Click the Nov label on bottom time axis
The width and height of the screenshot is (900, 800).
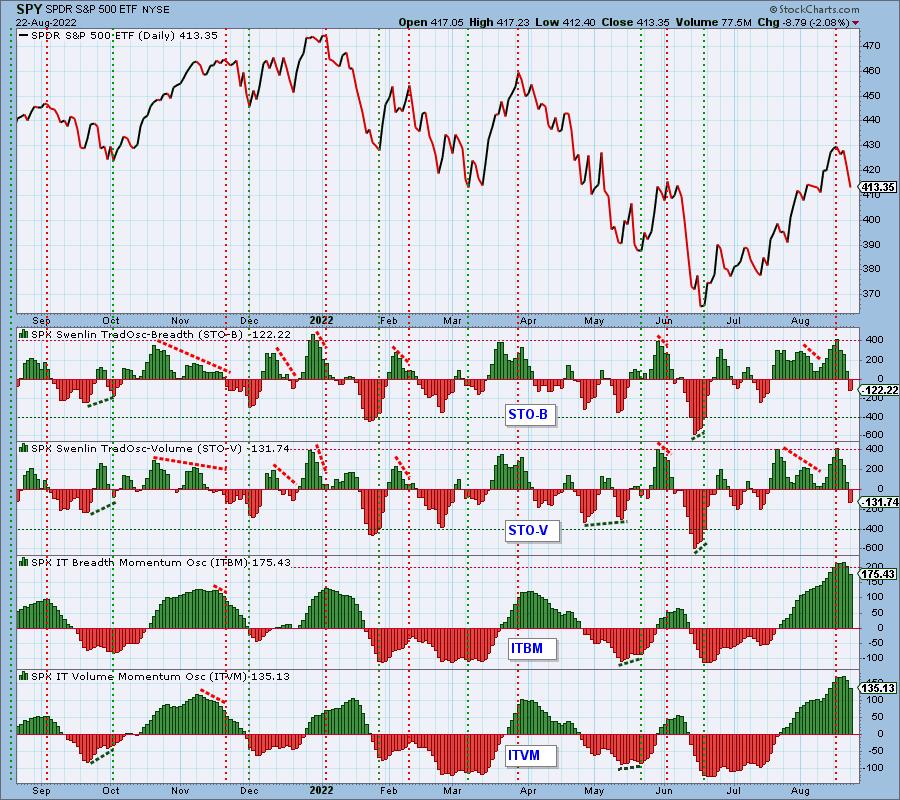pos(180,791)
